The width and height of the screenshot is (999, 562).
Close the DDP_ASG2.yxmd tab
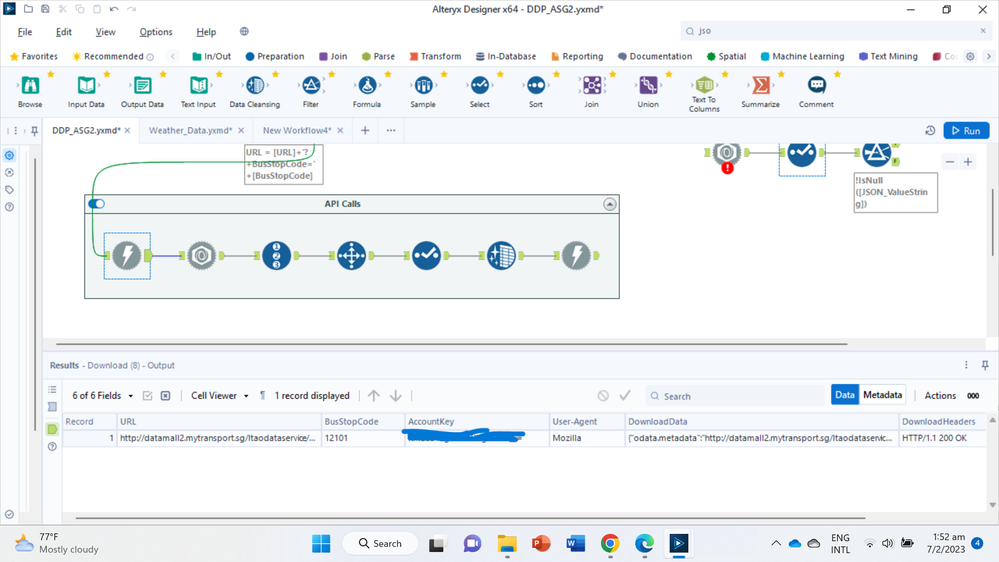127,131
